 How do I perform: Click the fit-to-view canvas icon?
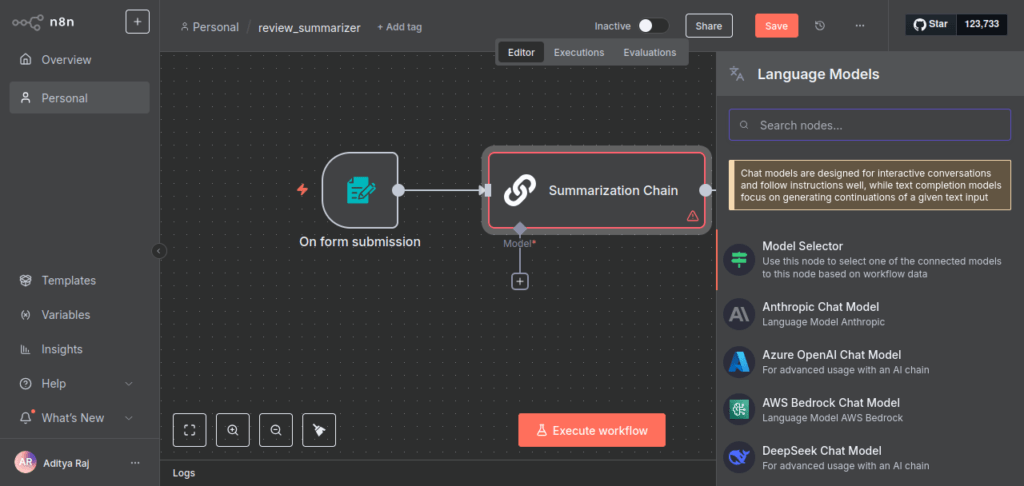point(189,430)
